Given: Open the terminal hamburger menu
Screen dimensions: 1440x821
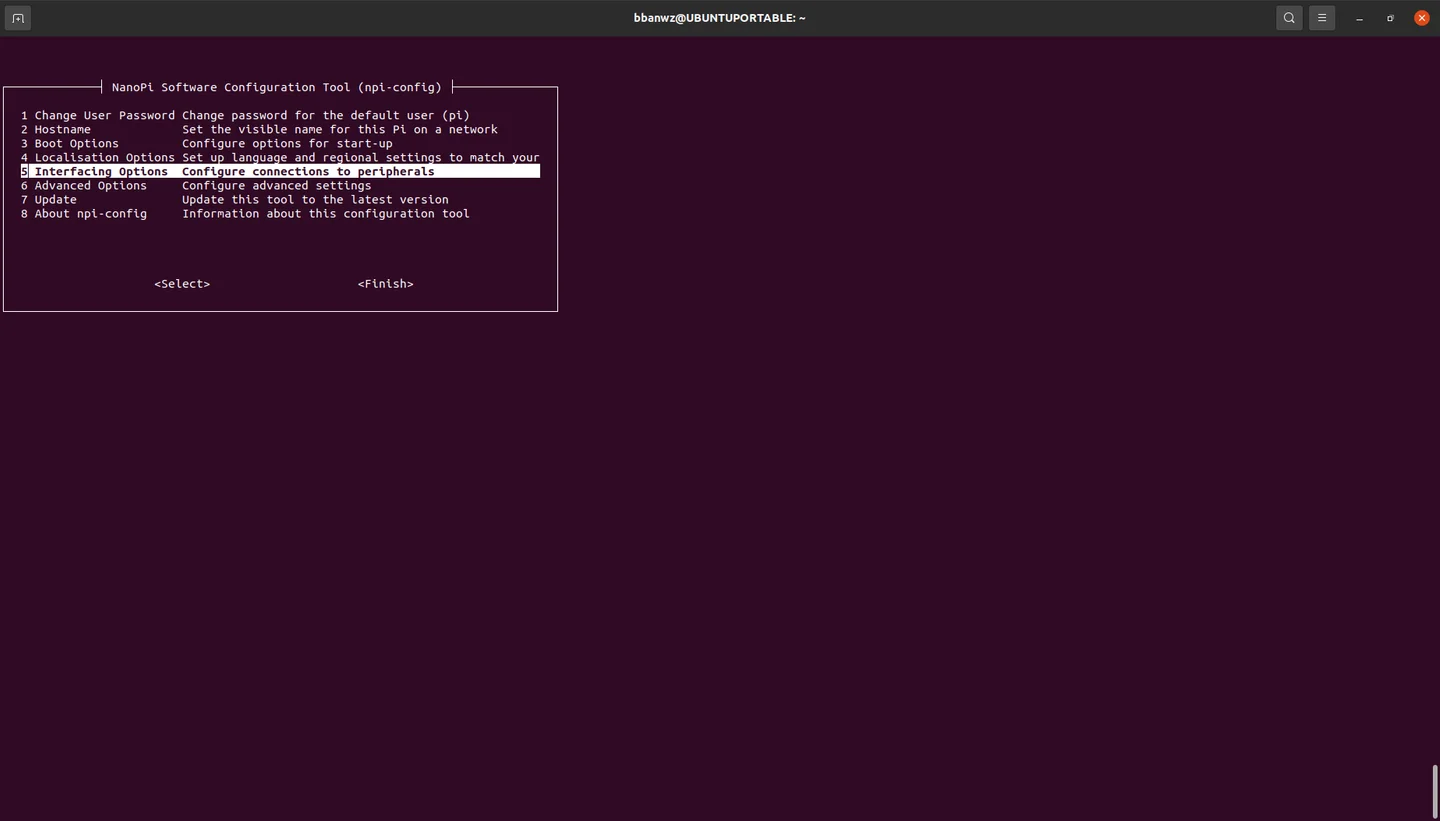Looking at the screenshot, I should tap(1322, 18).
